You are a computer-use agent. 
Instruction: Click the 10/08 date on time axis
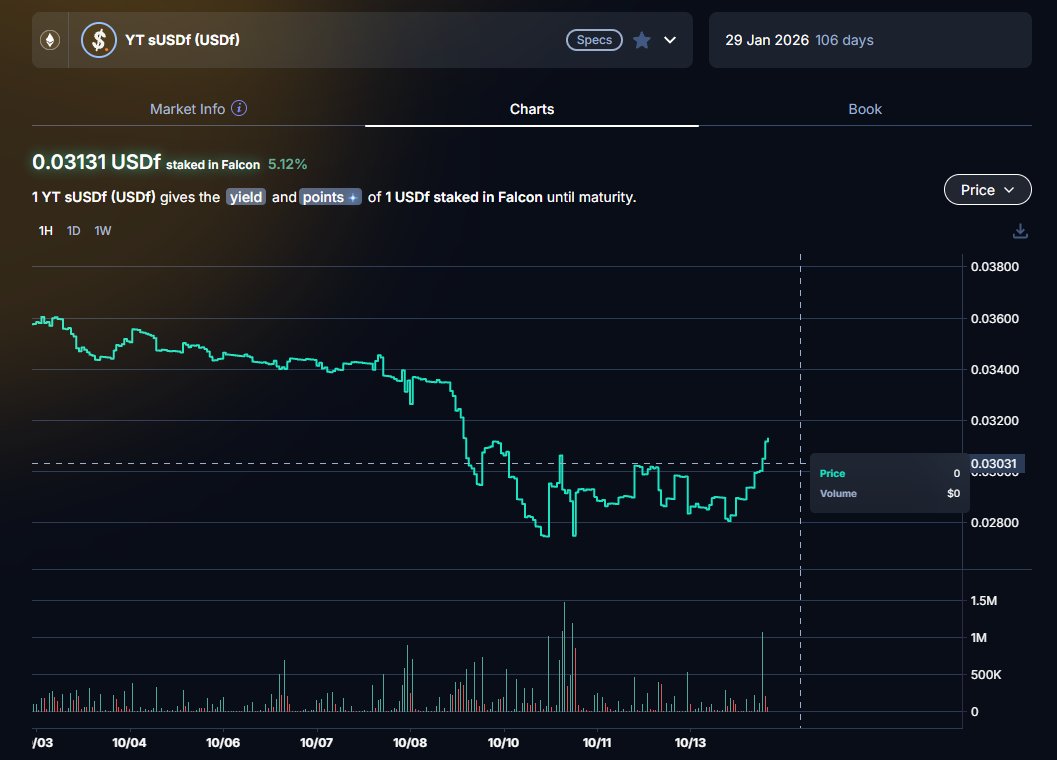(x=410, y=743)
